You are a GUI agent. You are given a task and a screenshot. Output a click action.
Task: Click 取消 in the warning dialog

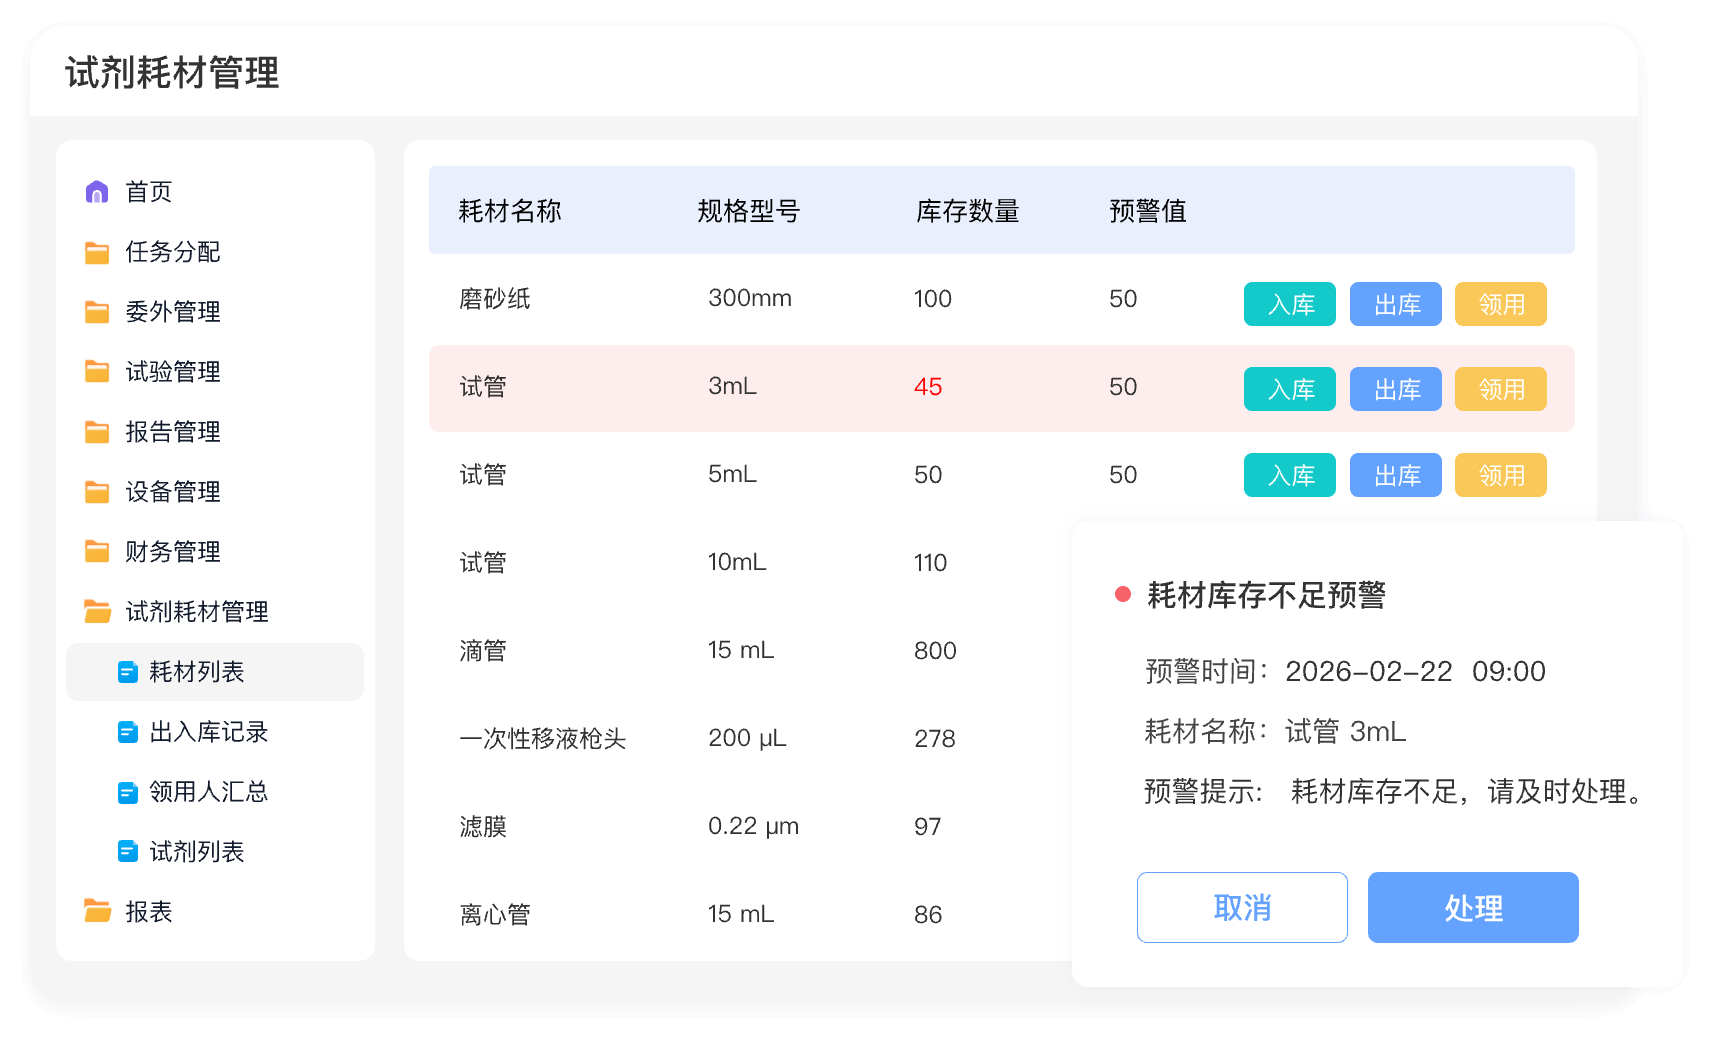[1241, 907]
